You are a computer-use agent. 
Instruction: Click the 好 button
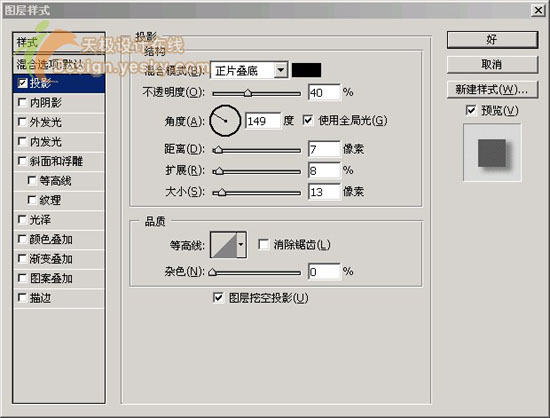pyautogui.click(x=492, y=40)
